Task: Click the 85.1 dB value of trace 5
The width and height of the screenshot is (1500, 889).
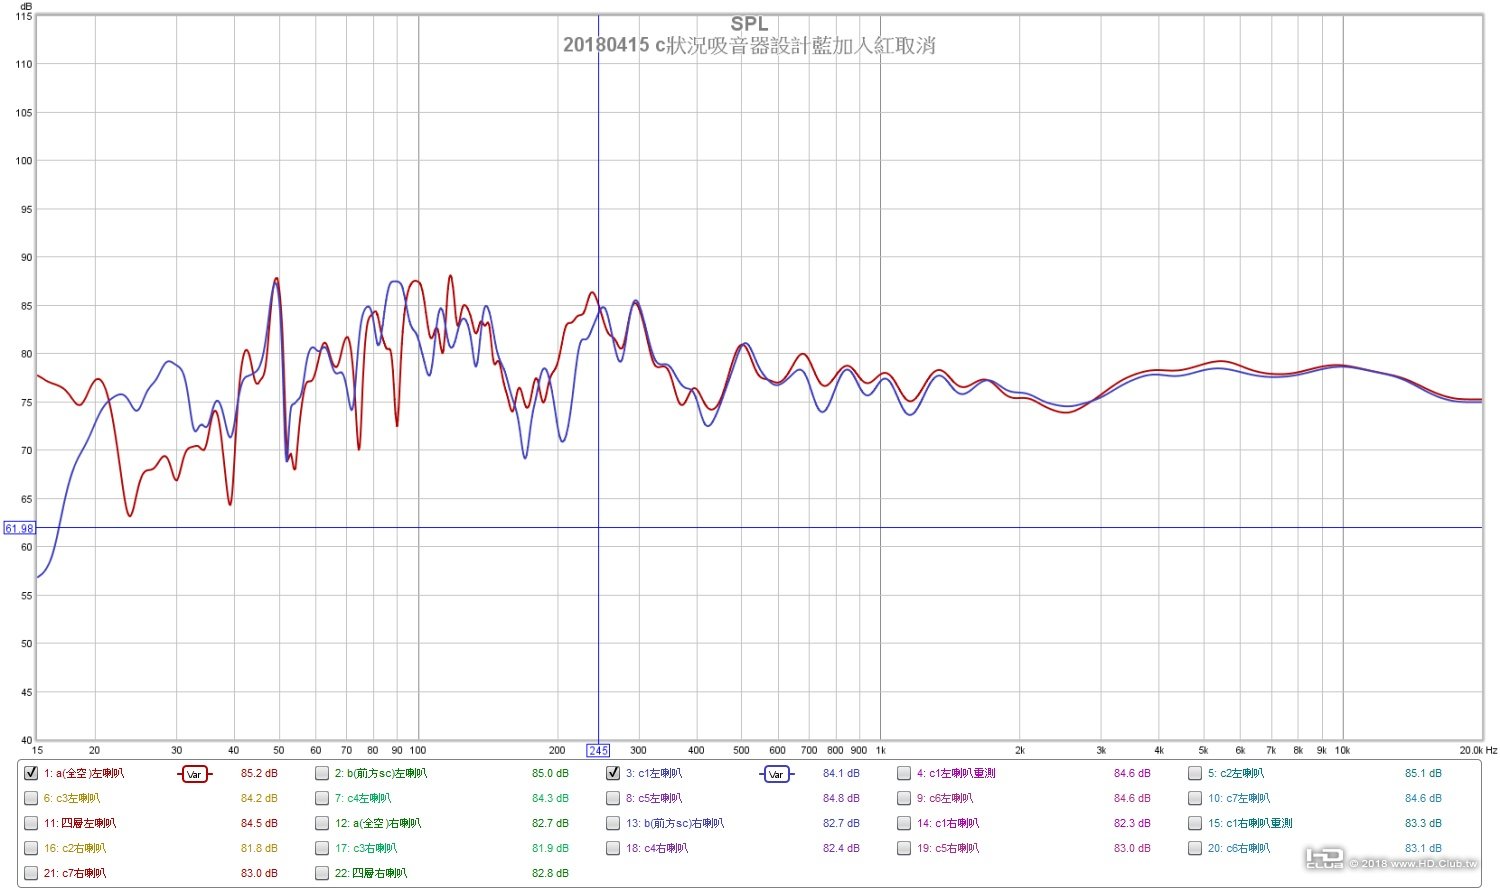Action: [1423, 773]
